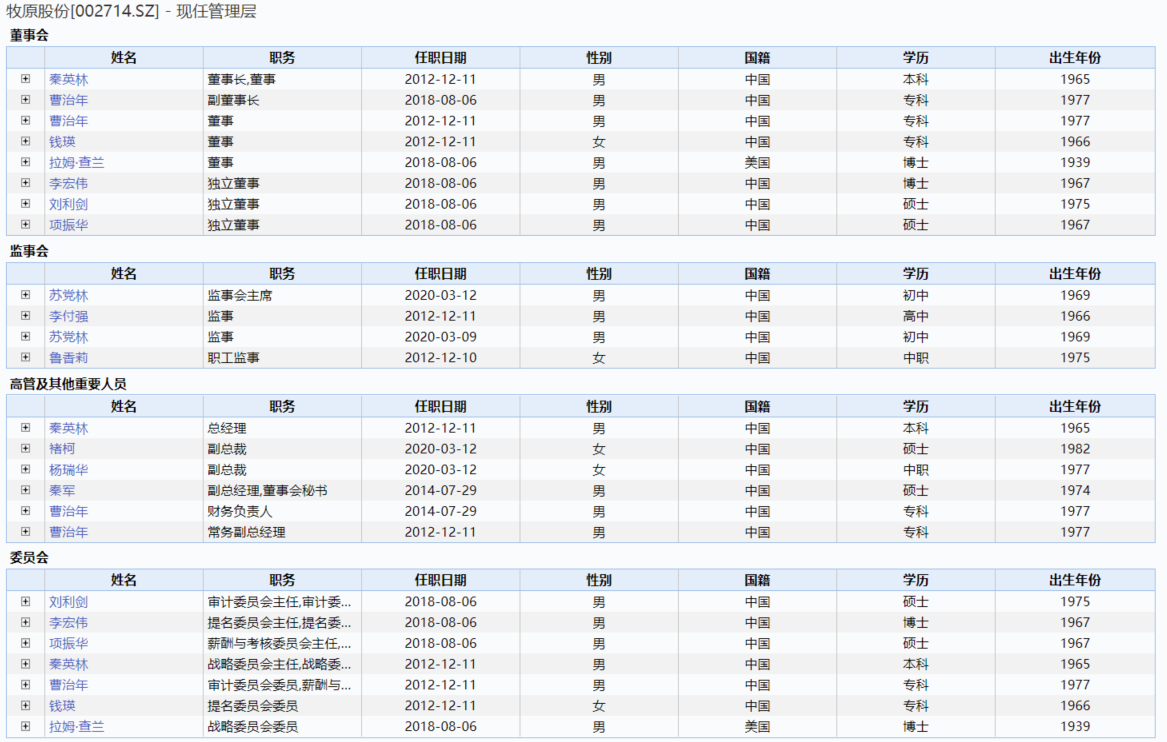The image size is (1167, 742).
Task: Expand the 拉姆·查兰 战略委员会委员 row
Action: [25, 726]
